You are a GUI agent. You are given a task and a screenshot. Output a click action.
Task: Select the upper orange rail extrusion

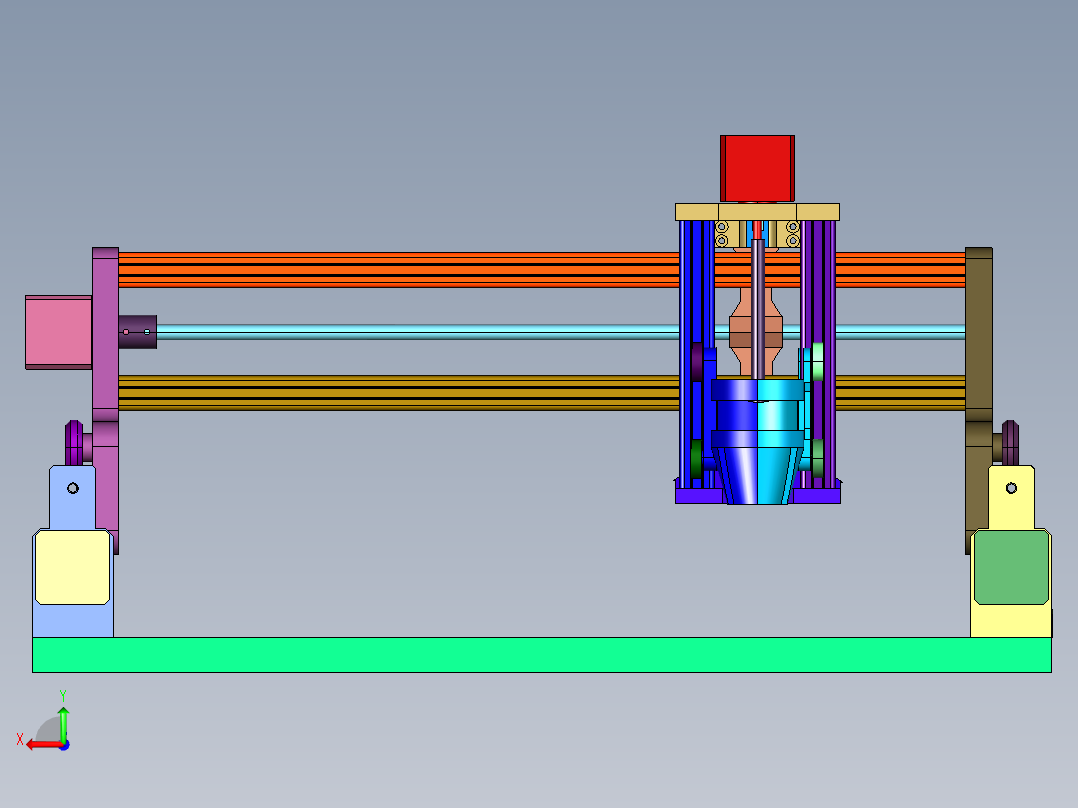(399, 270)
